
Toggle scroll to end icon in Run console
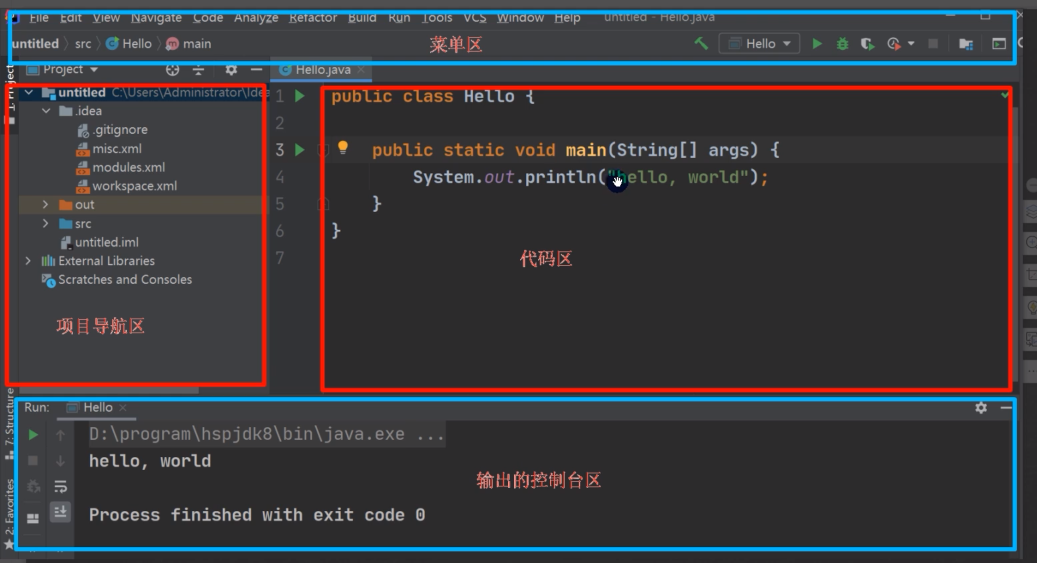click(60, 512)
